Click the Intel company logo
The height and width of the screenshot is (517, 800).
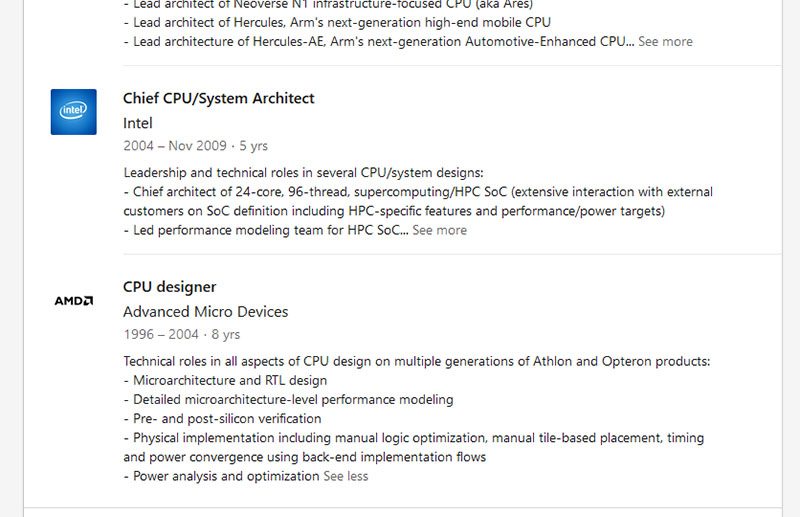[x=73, y=112]
